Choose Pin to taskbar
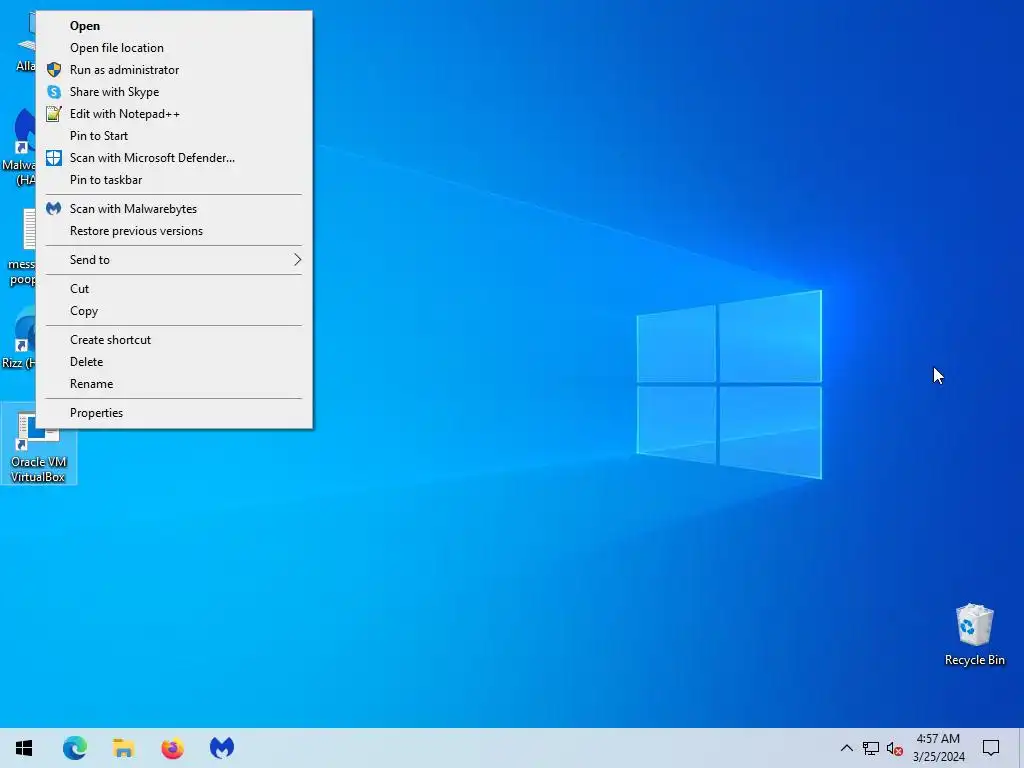The image size is (1024, 768). (174, 180)
